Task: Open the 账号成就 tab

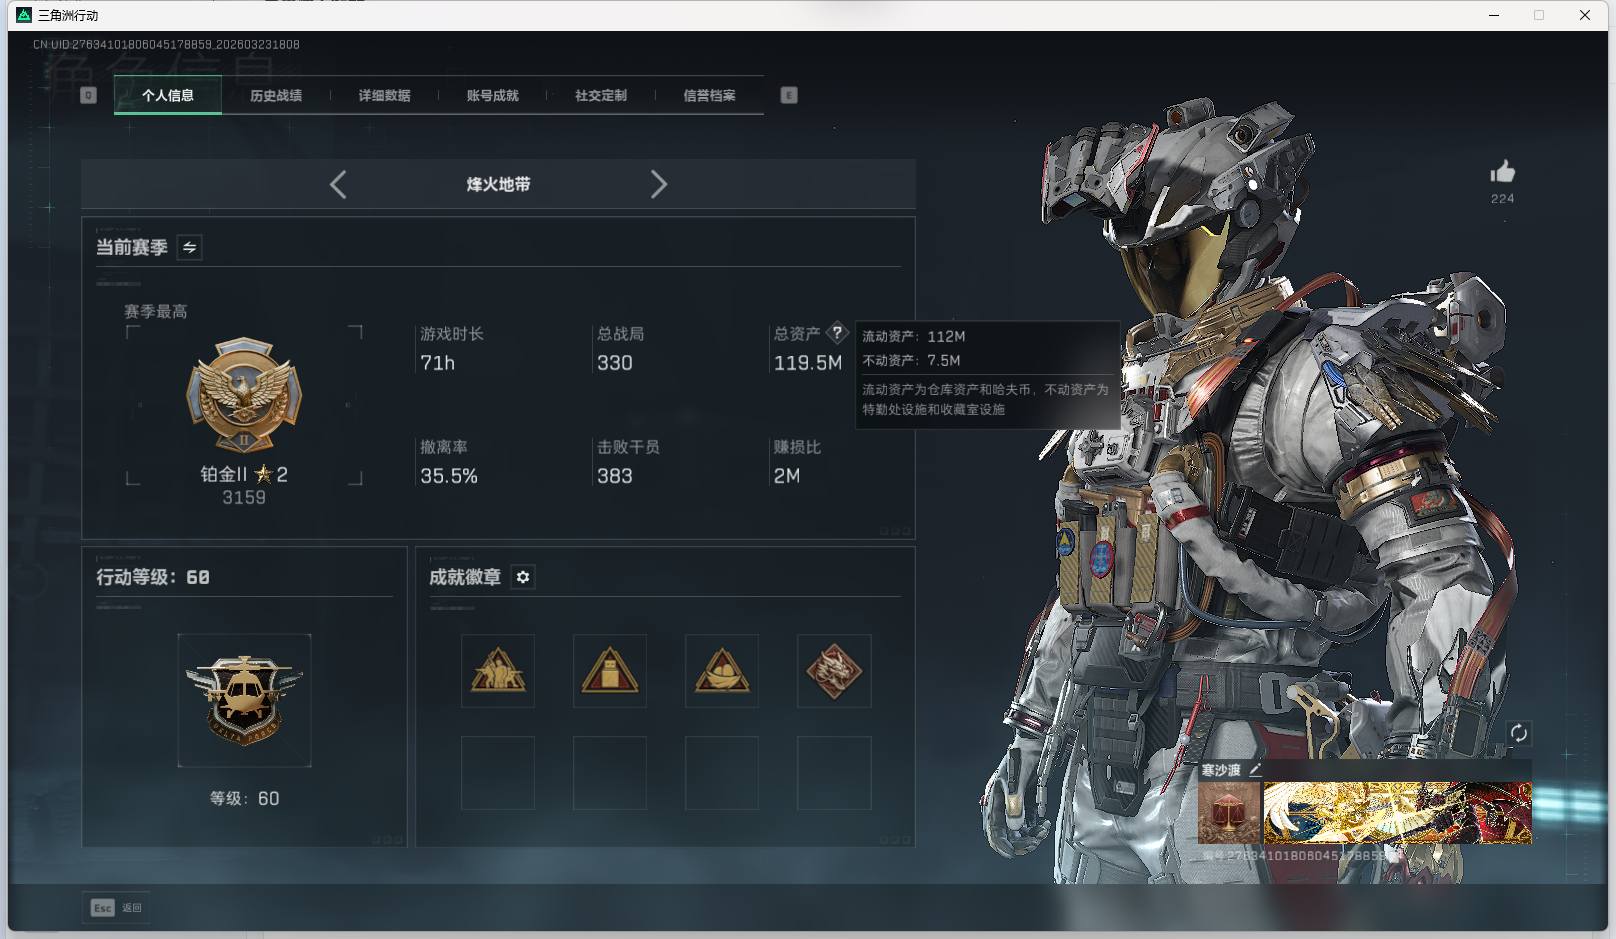Action: tap(494, 96)
